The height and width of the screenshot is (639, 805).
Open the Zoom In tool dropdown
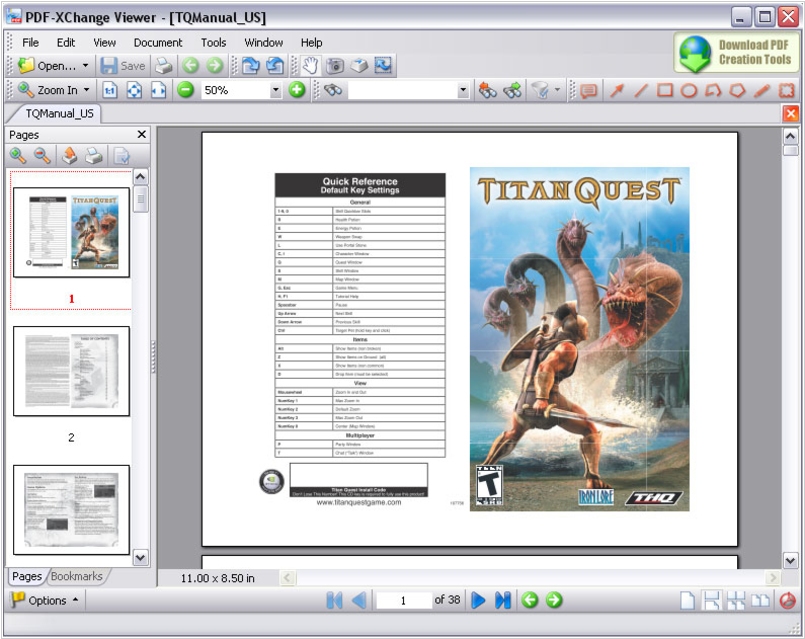click(87, 90)
